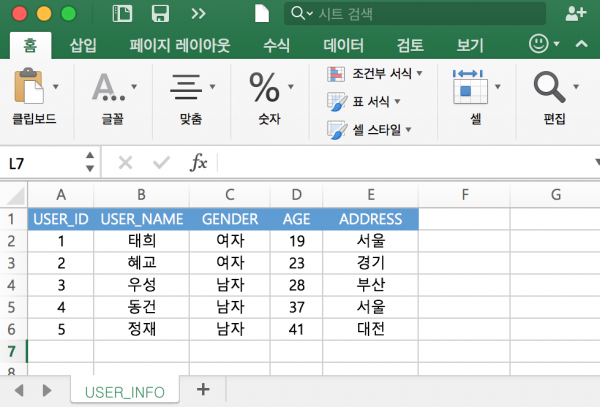Click the 글꼴 font icon
Screen dimensions: 600x407
click(x=108, y=87)
